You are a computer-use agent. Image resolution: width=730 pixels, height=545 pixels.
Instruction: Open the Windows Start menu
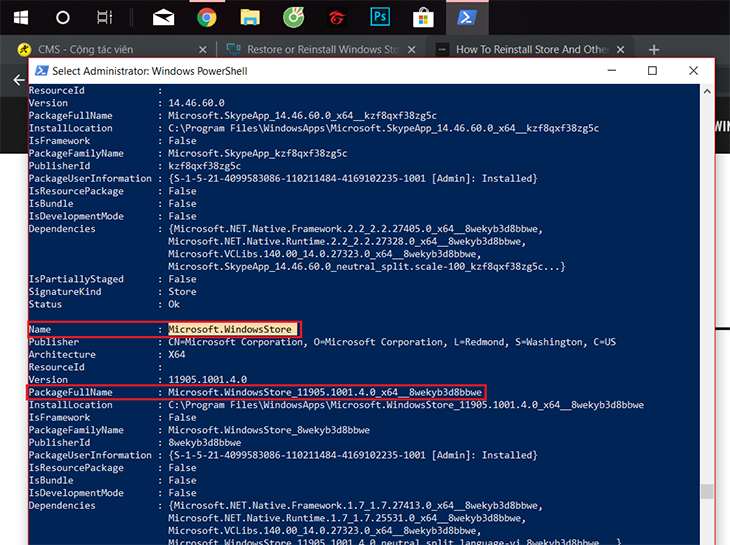point(21,18)
